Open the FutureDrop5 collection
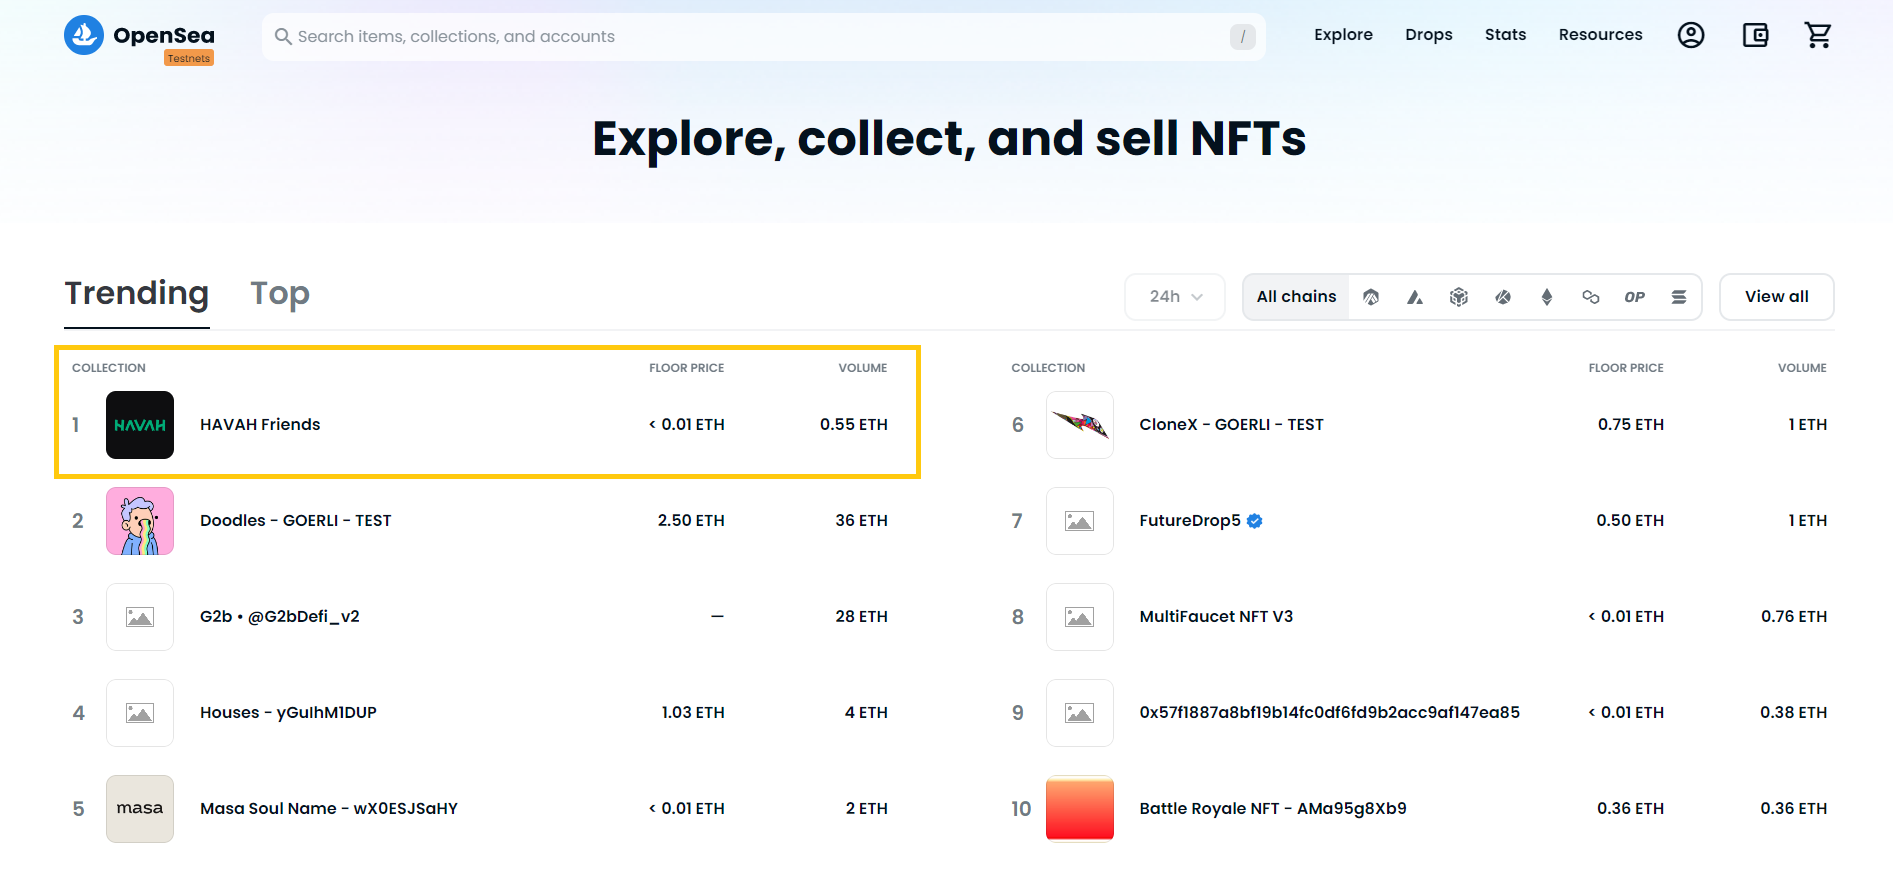The width and height of the screenshot is (1893, 887). 1190,521
